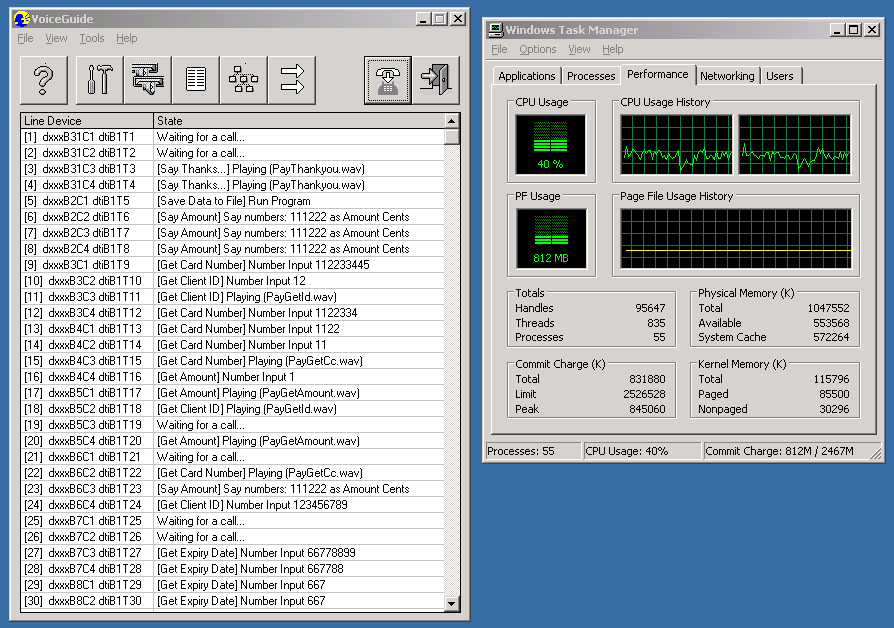Click Kernel Memory Nonpaged 30296
The width and height of the screenshot is (894, 628).
(834, 409)
